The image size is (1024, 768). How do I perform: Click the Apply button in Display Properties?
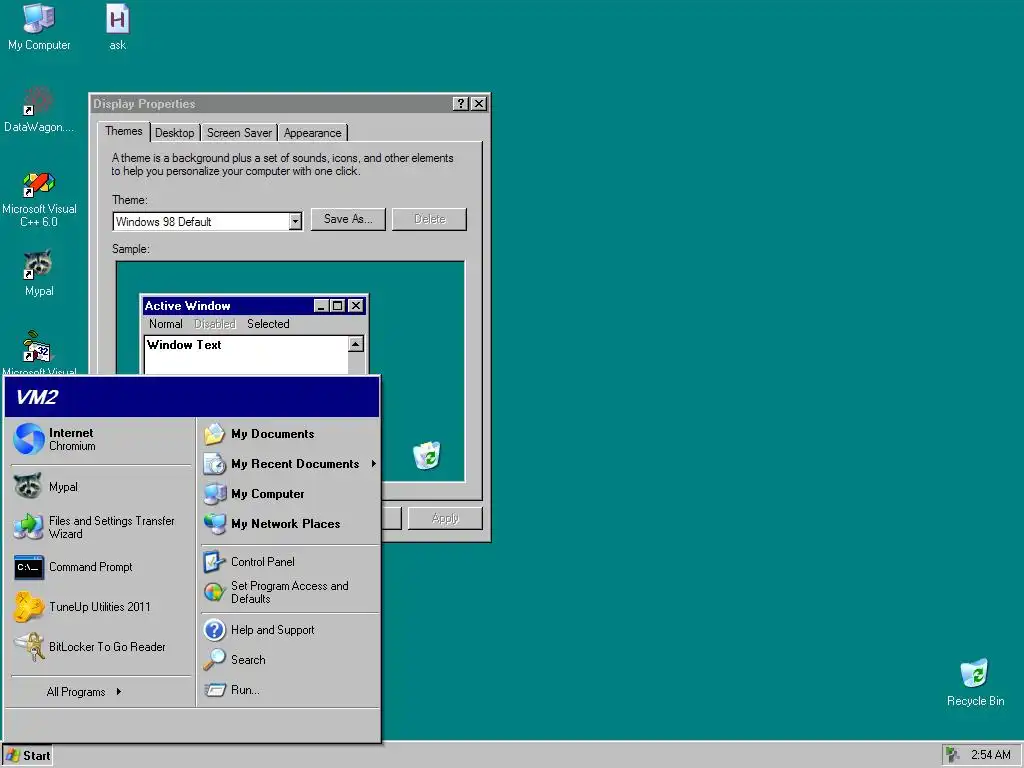coord(445,519)
